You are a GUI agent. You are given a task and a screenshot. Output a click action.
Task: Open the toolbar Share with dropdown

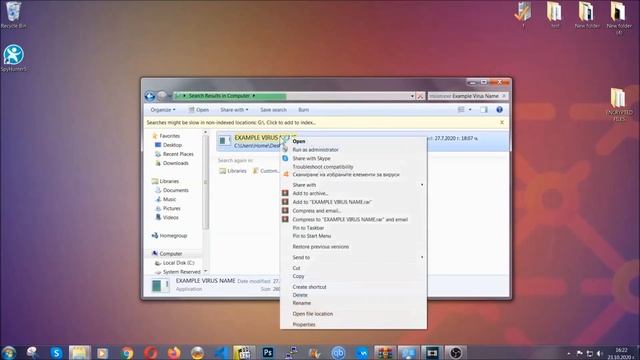point(234,110)
